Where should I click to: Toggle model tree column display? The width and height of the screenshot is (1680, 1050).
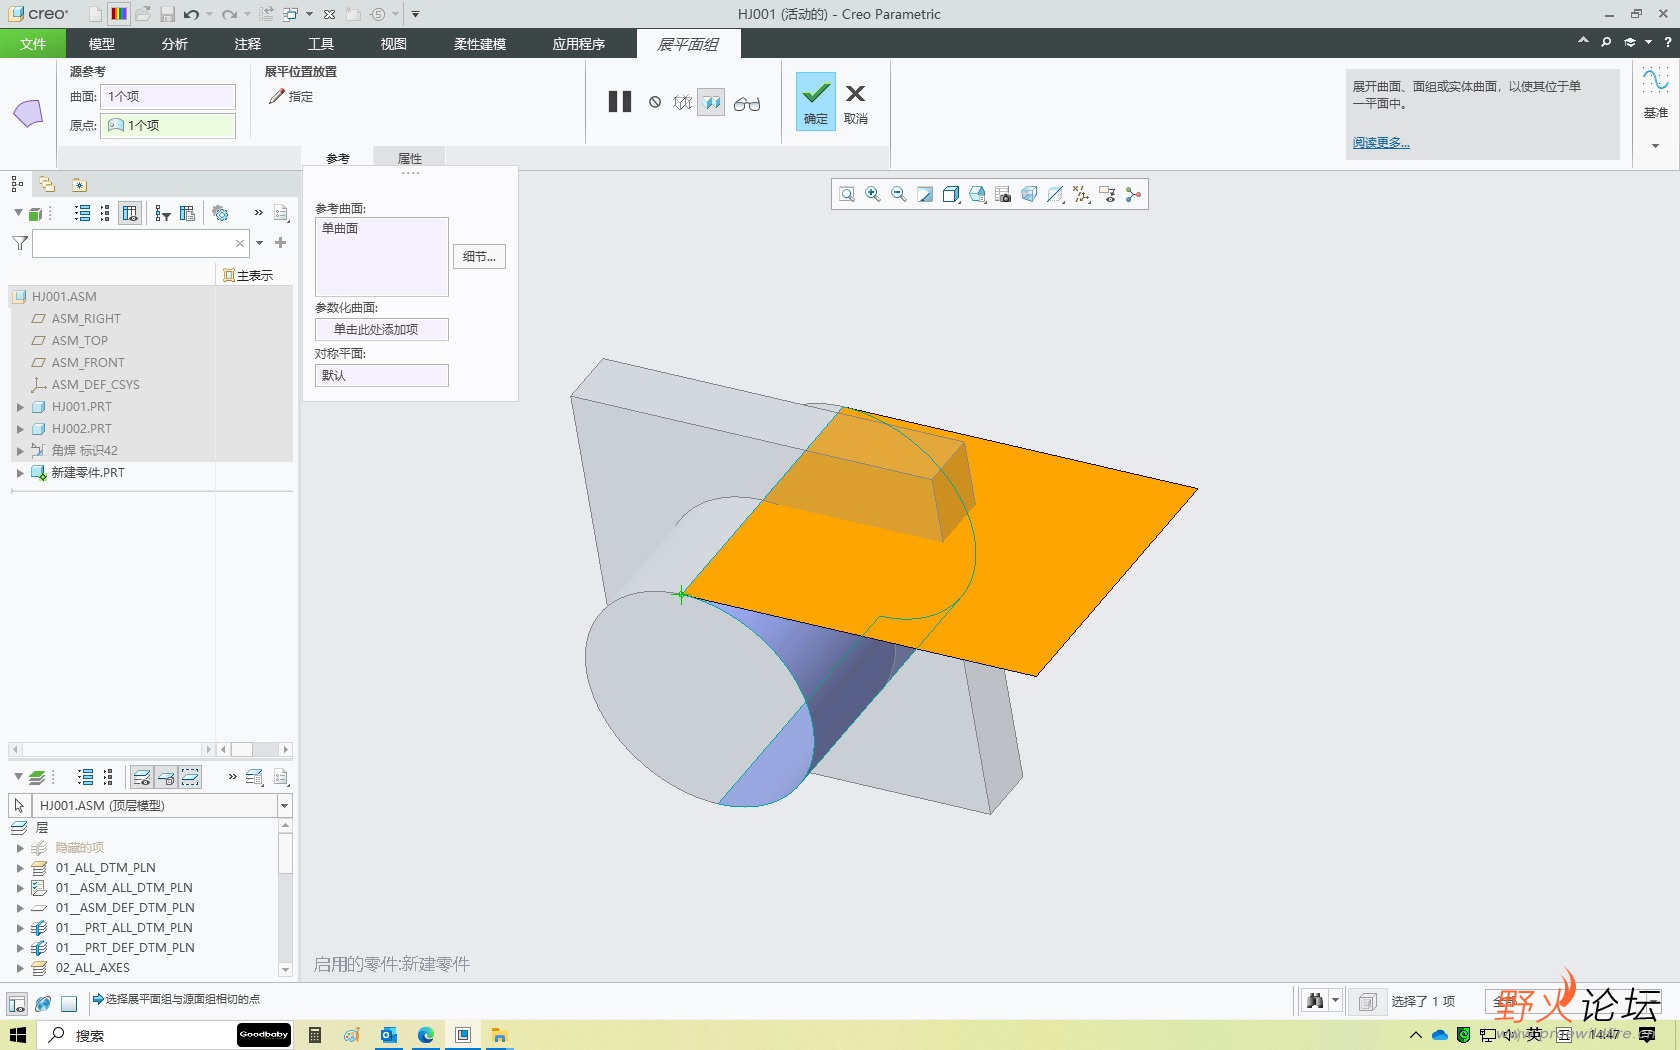pyautogui.click(x=130, y=213)
